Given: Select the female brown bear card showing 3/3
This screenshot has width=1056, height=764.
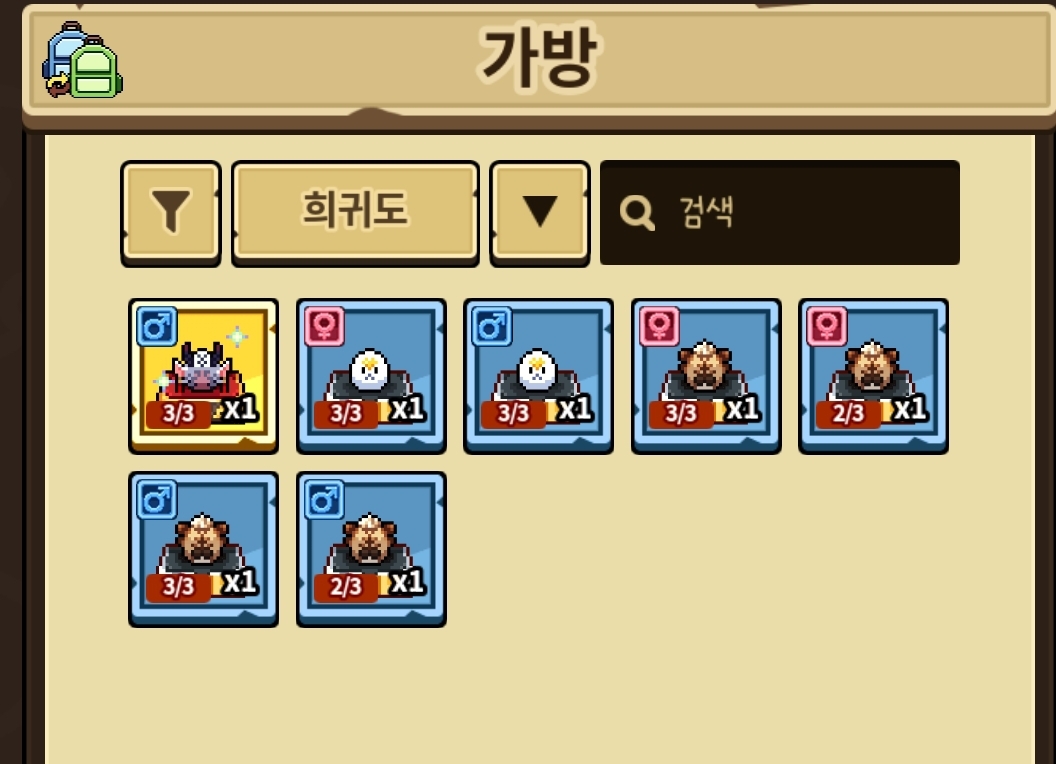Looking at the screenshot, I should (706, 376).
